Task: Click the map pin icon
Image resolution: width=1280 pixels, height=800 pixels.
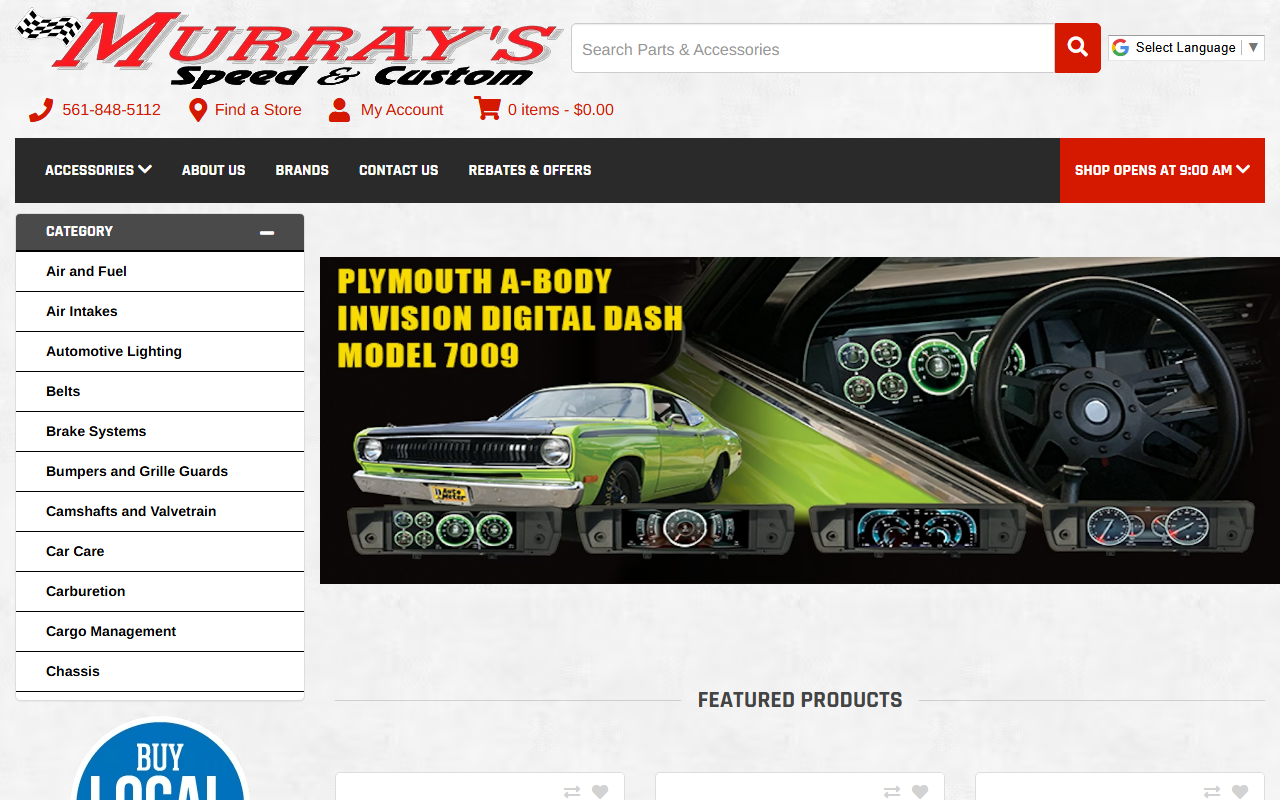Action: pos(198,110)
